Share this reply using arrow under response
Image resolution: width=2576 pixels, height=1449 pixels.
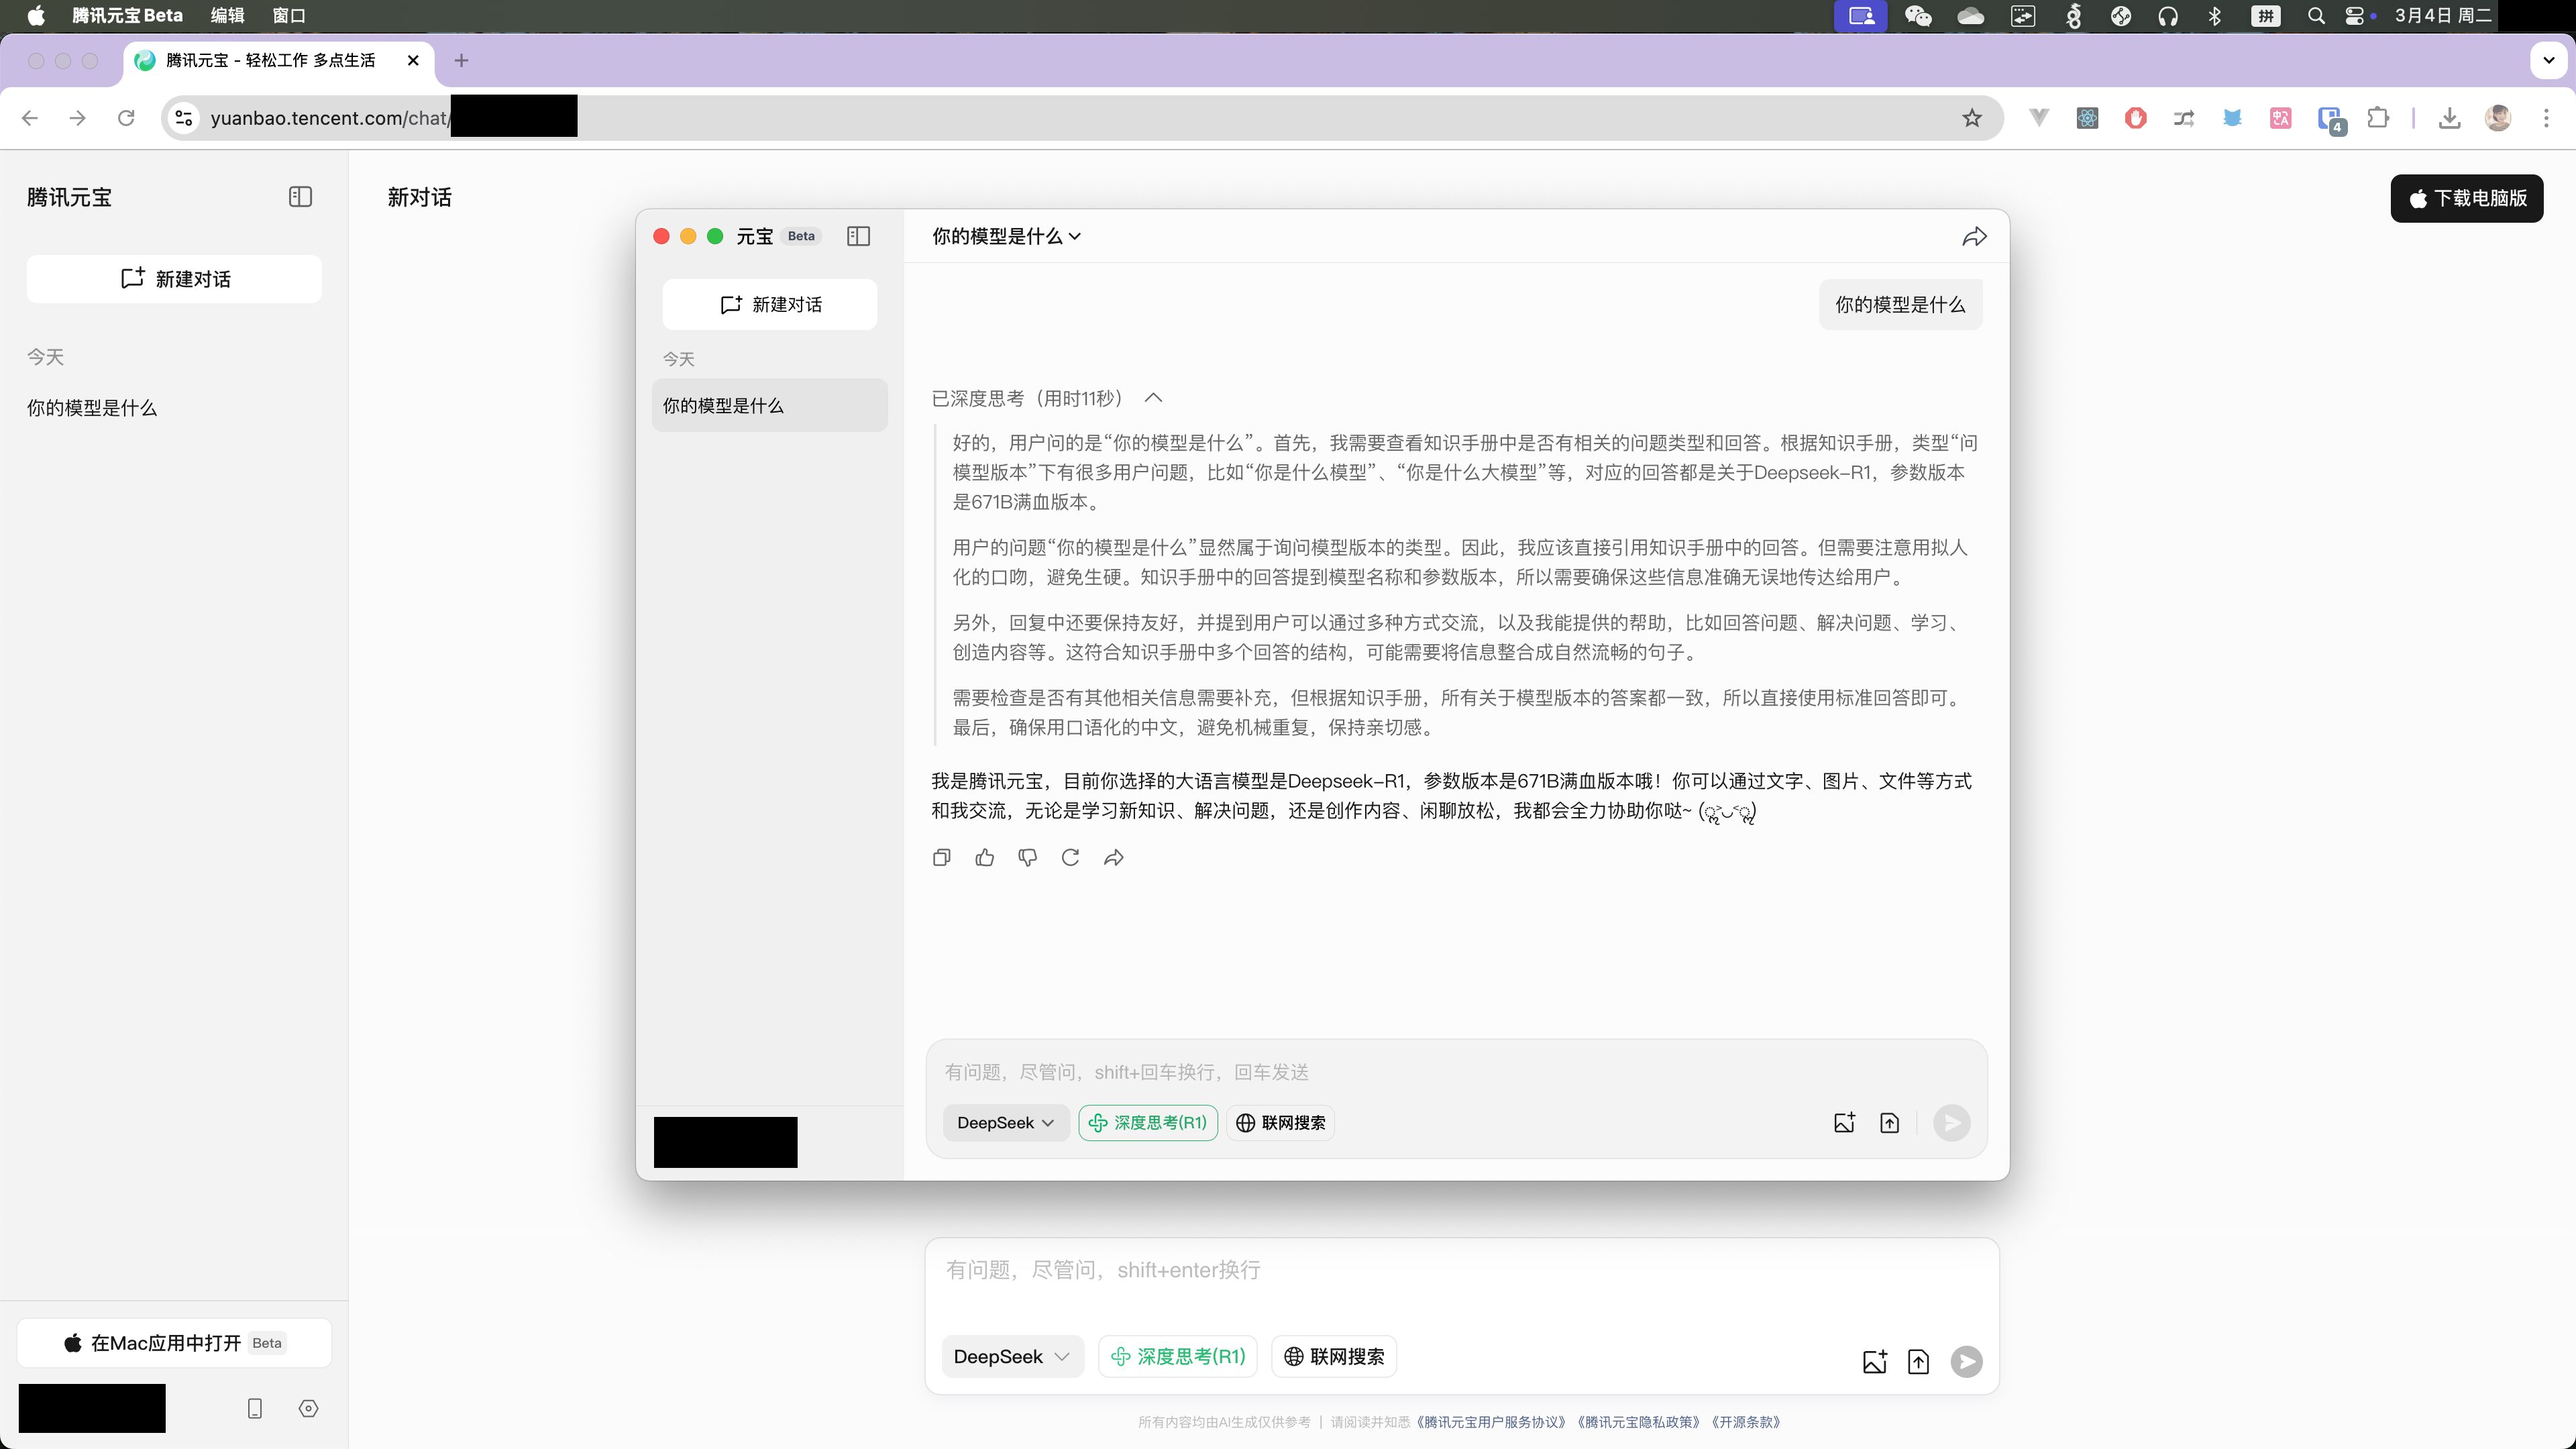coord(1114,858)
